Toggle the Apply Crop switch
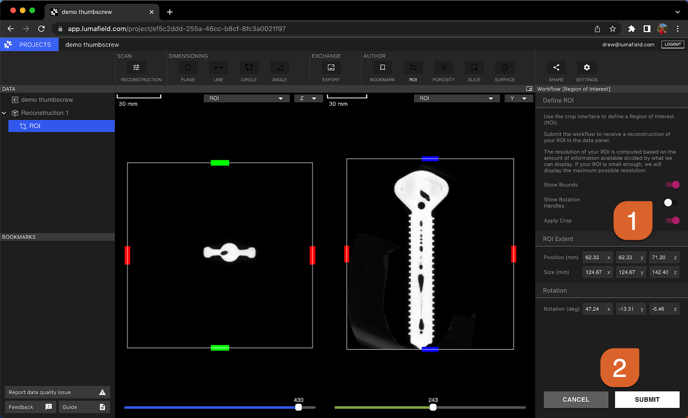This screenshot has width=688, height=418. [672, 220]
